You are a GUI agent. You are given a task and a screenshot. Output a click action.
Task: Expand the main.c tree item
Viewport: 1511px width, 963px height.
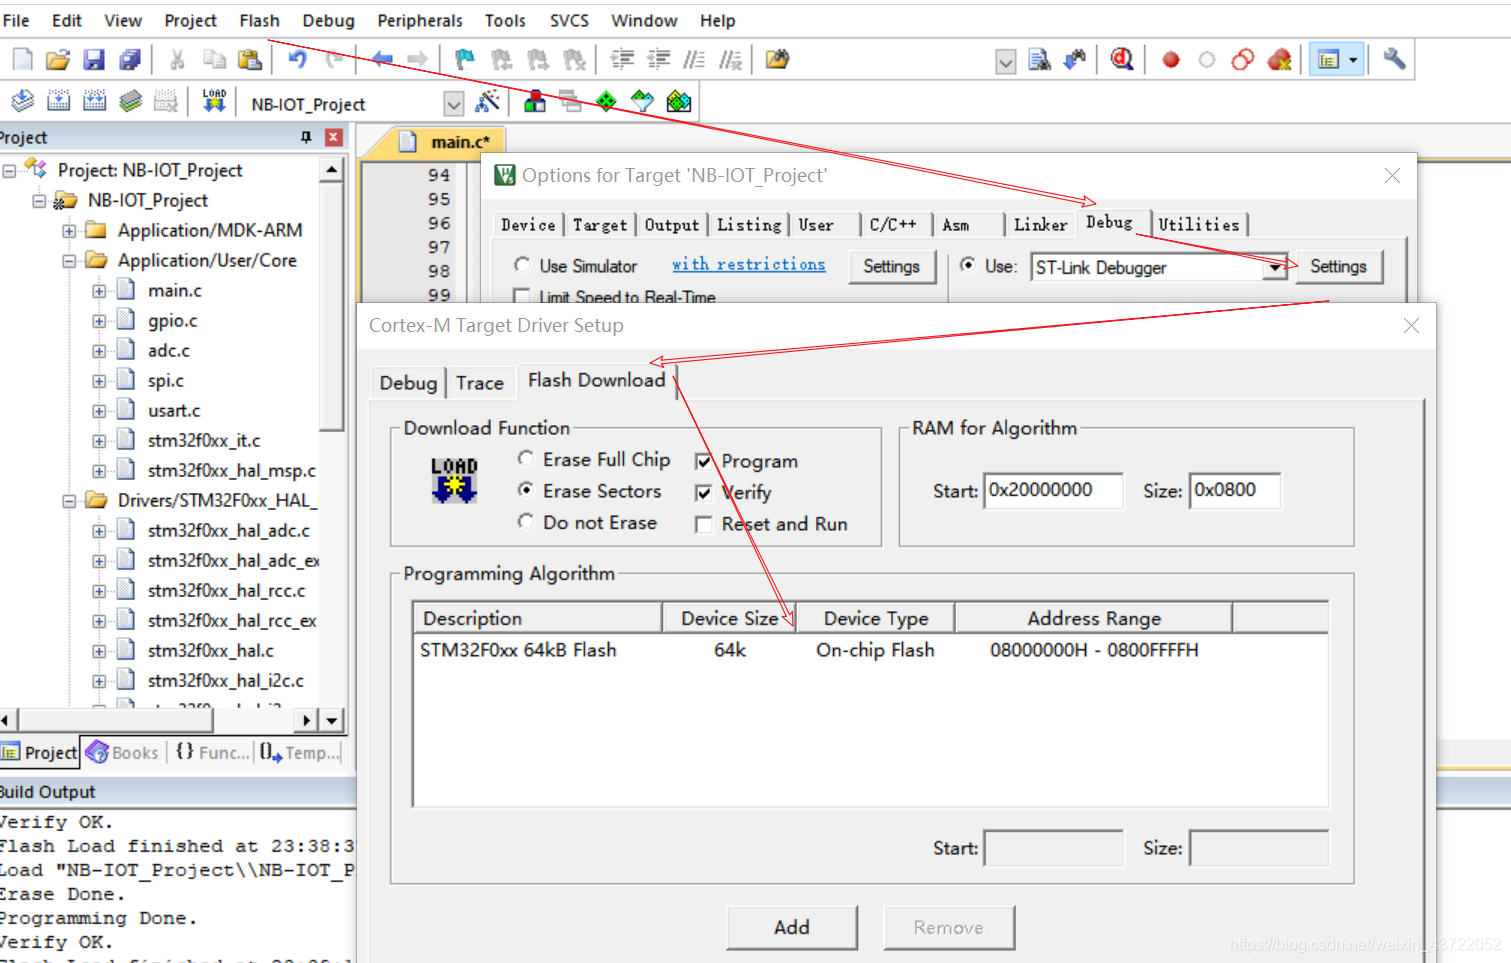tap(97, 290)
